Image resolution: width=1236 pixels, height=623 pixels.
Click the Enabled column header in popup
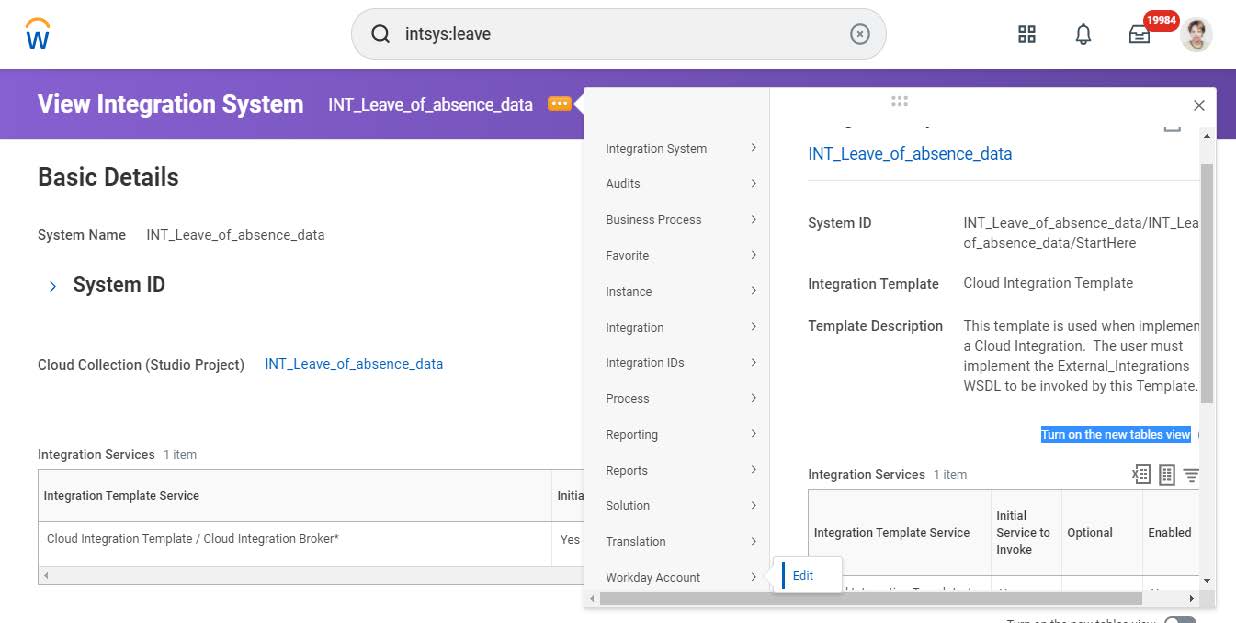(x=1169, y=533)
